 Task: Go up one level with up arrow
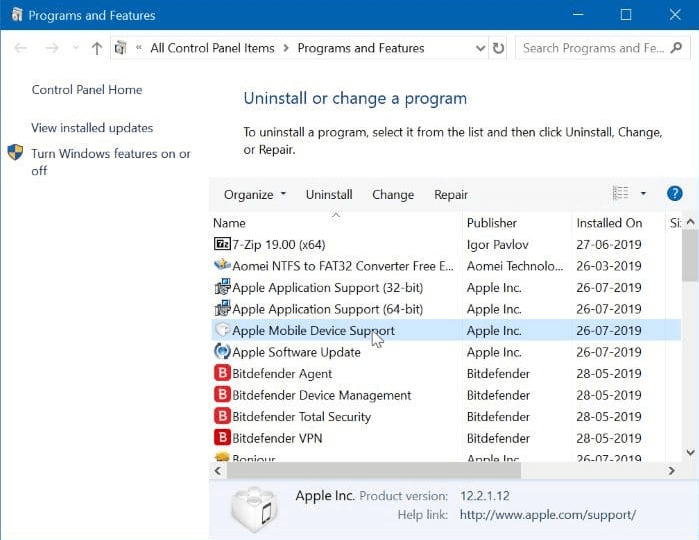click(96, 48)
